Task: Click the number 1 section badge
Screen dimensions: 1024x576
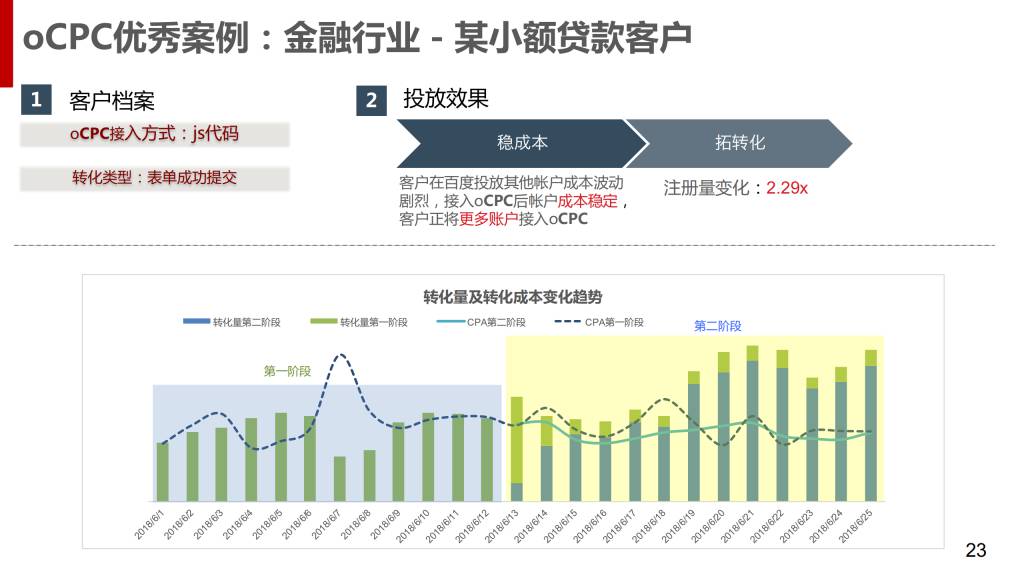Action: (35, 100)
